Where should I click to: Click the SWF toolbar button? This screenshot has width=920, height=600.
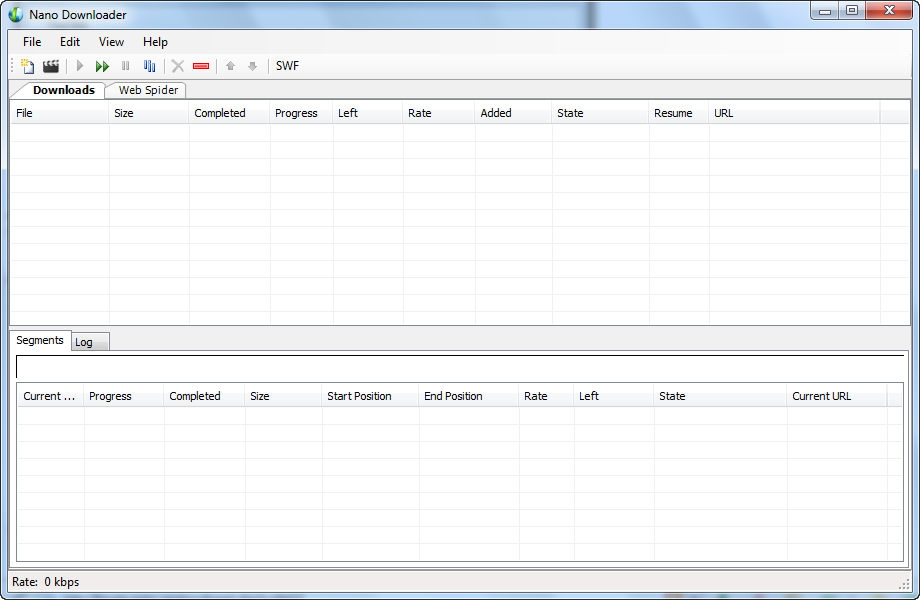point(287,66)
